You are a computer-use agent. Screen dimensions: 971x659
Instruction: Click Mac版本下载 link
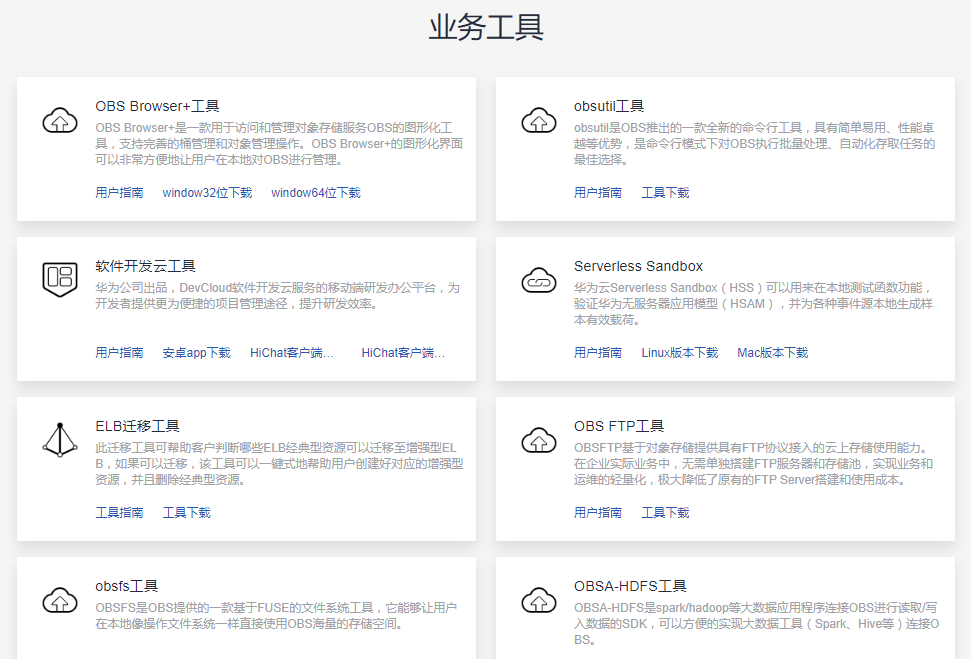click(772, 352)
